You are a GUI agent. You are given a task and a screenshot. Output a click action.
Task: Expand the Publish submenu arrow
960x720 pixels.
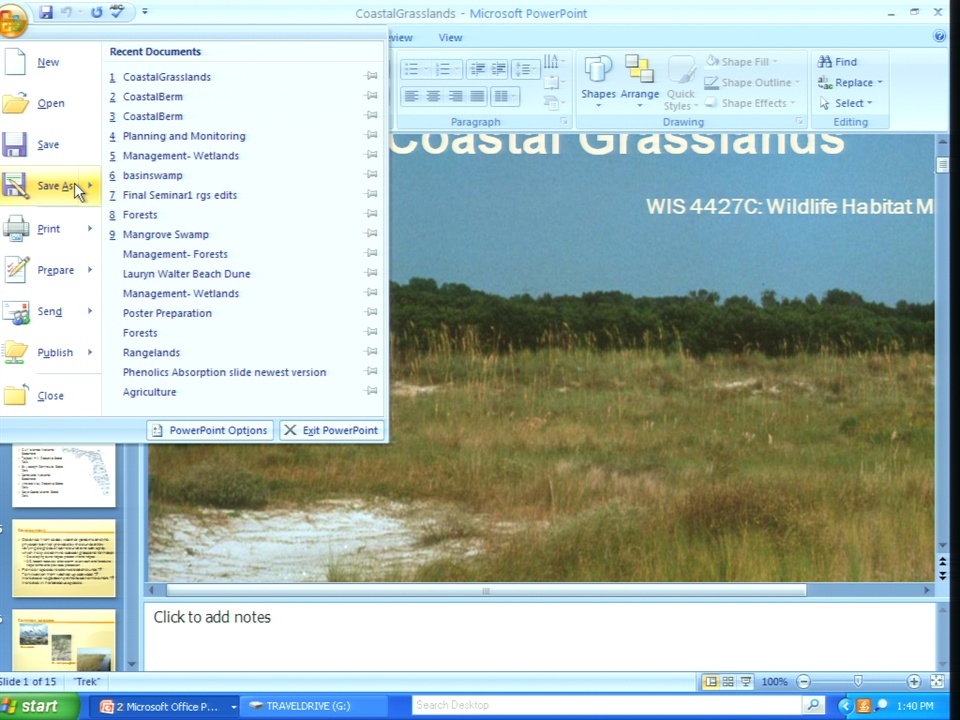point(90,352)
